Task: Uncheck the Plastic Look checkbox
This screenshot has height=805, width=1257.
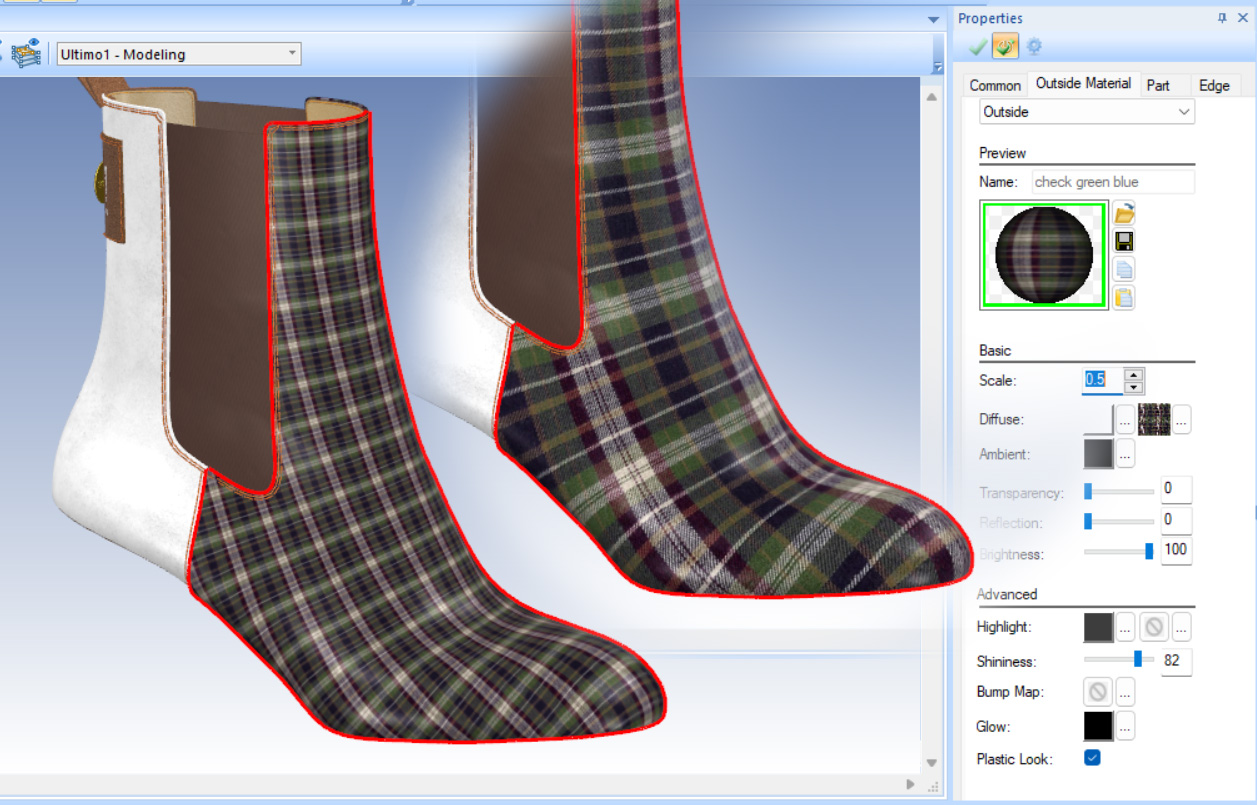Action: point(1092,758)
